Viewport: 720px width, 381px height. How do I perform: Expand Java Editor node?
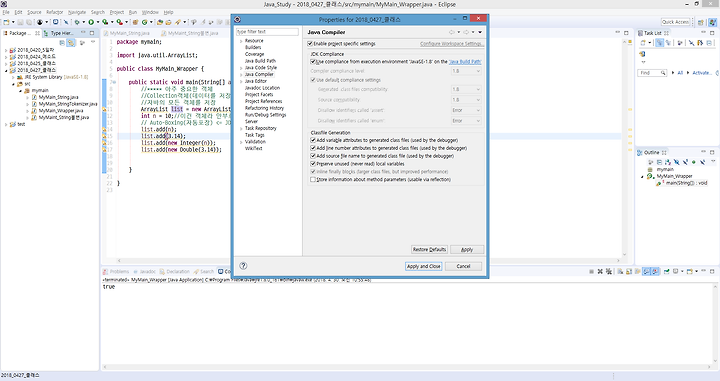pos(241,81)
